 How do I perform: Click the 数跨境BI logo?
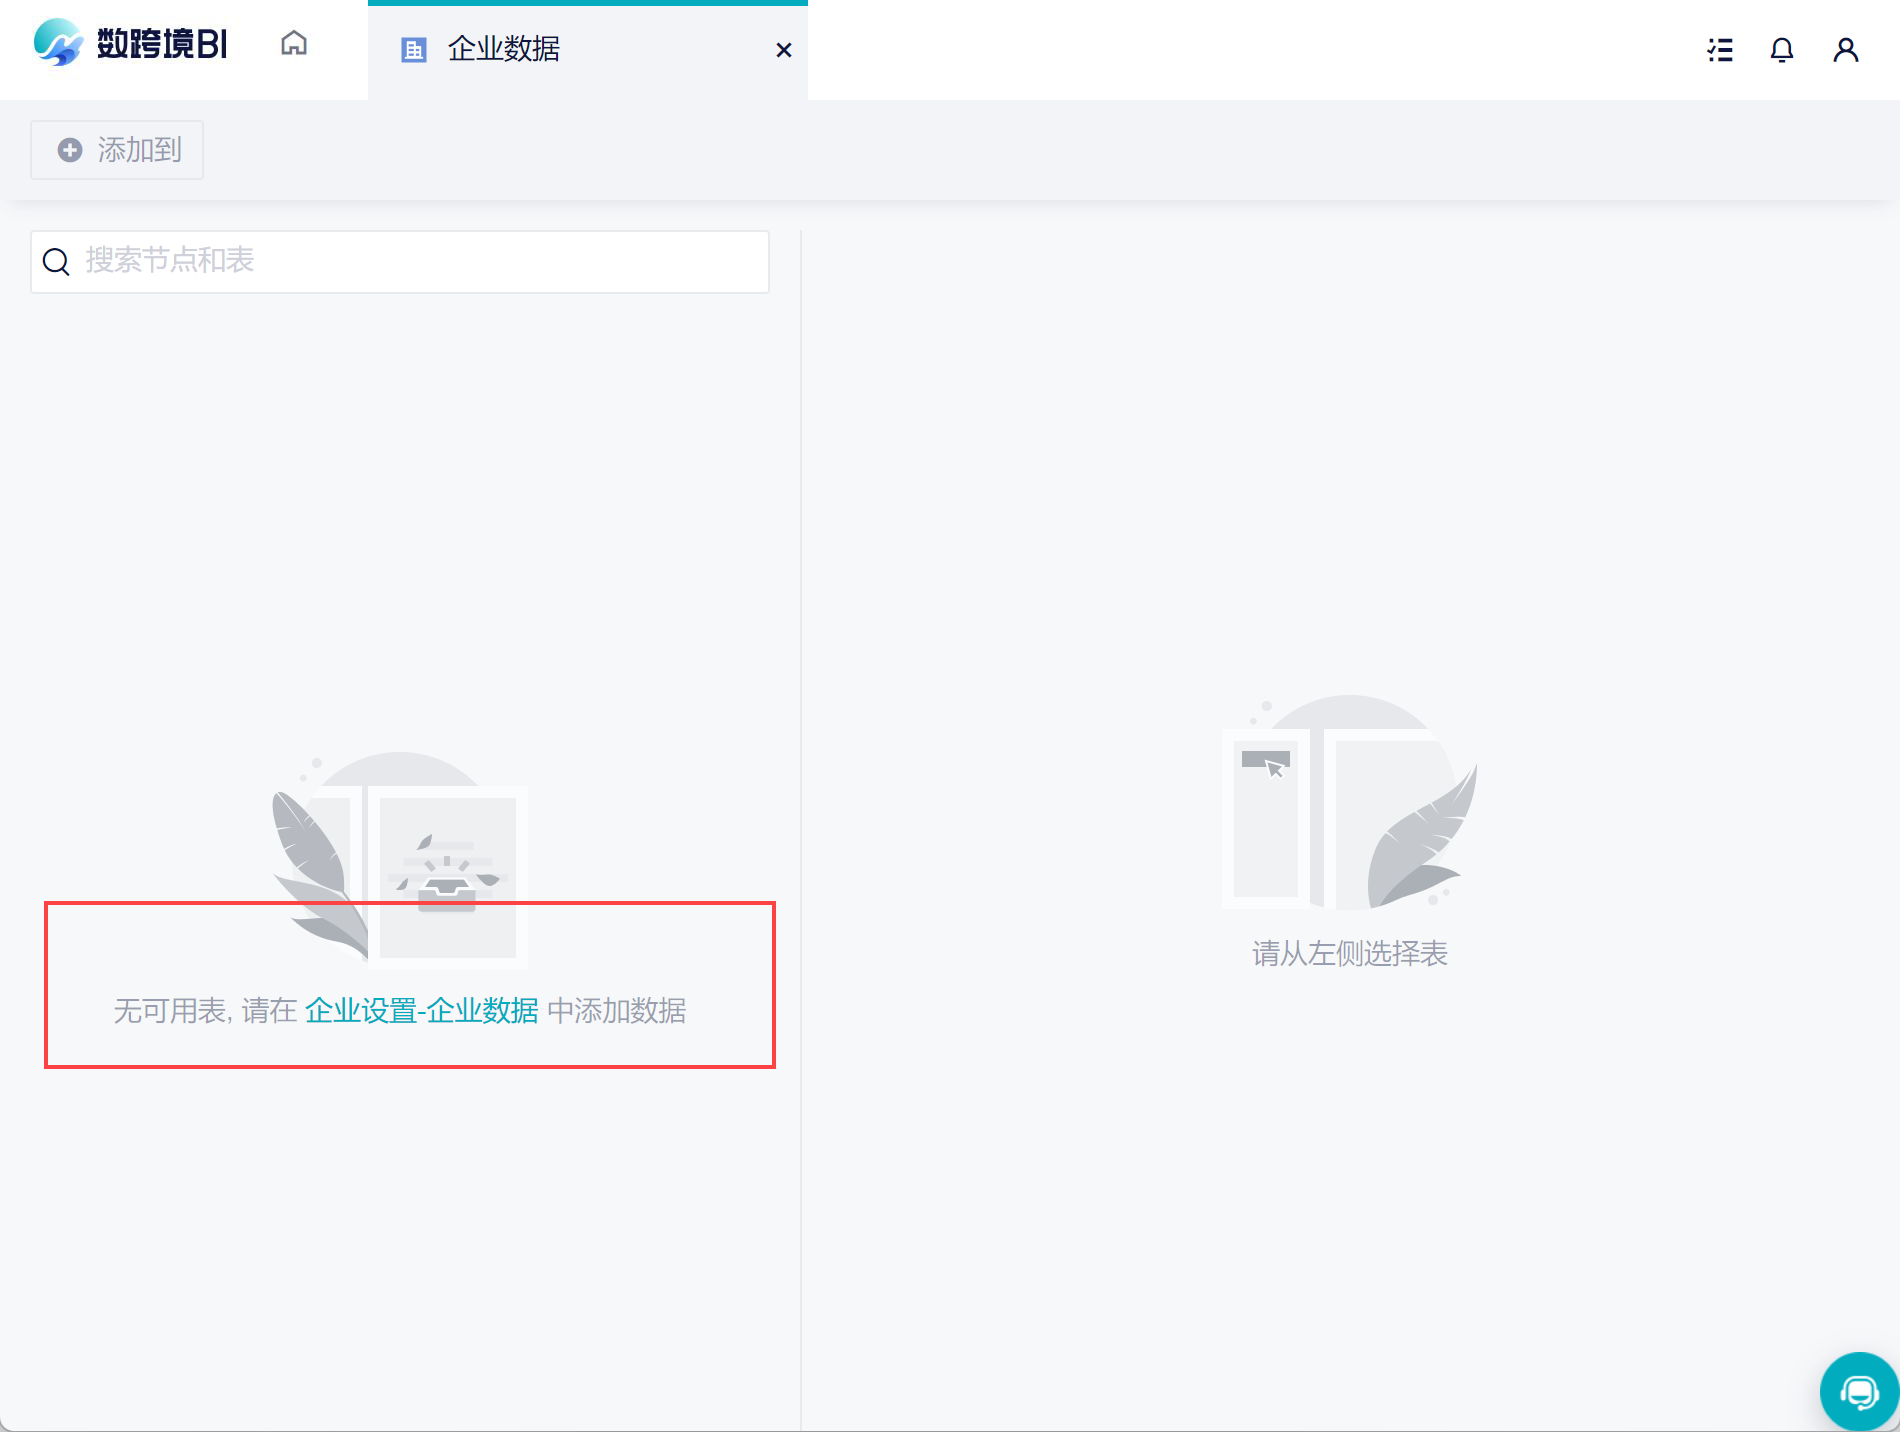[130, 44]
